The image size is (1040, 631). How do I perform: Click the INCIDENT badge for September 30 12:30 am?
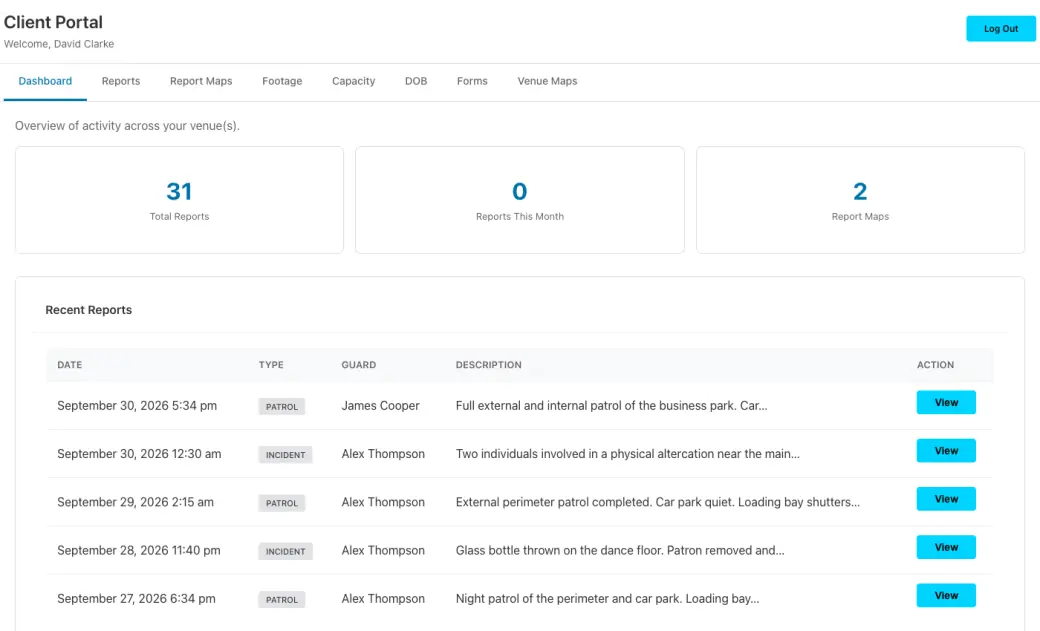285,455
